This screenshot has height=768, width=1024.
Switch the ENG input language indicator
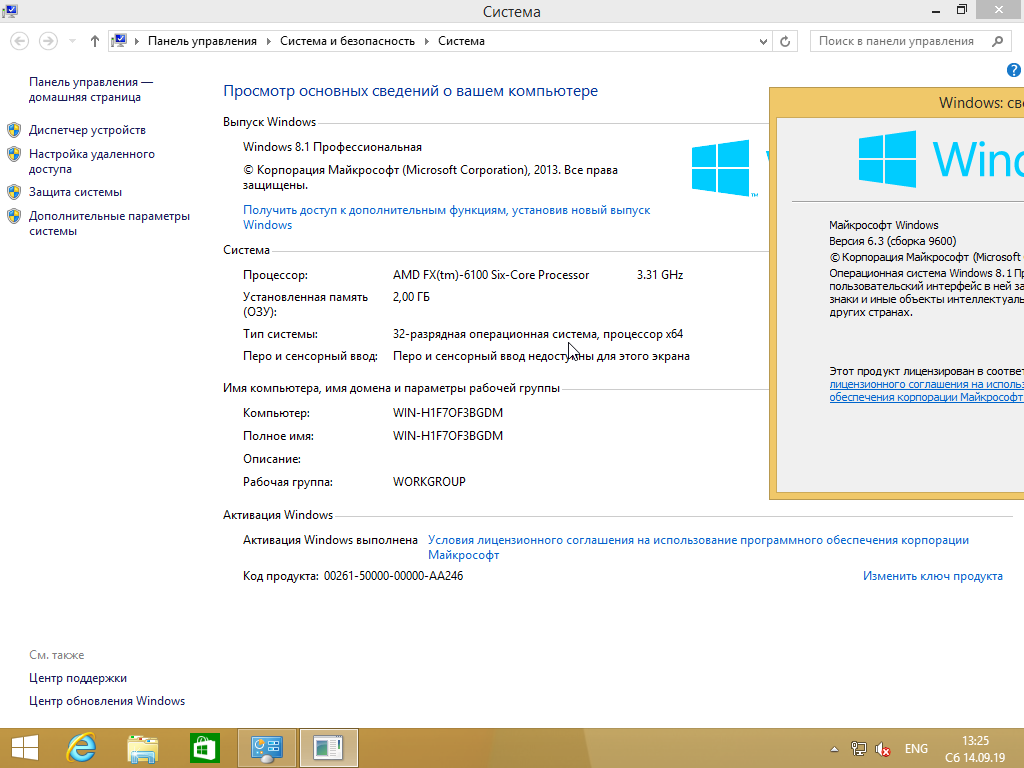(x=916, y=749)
